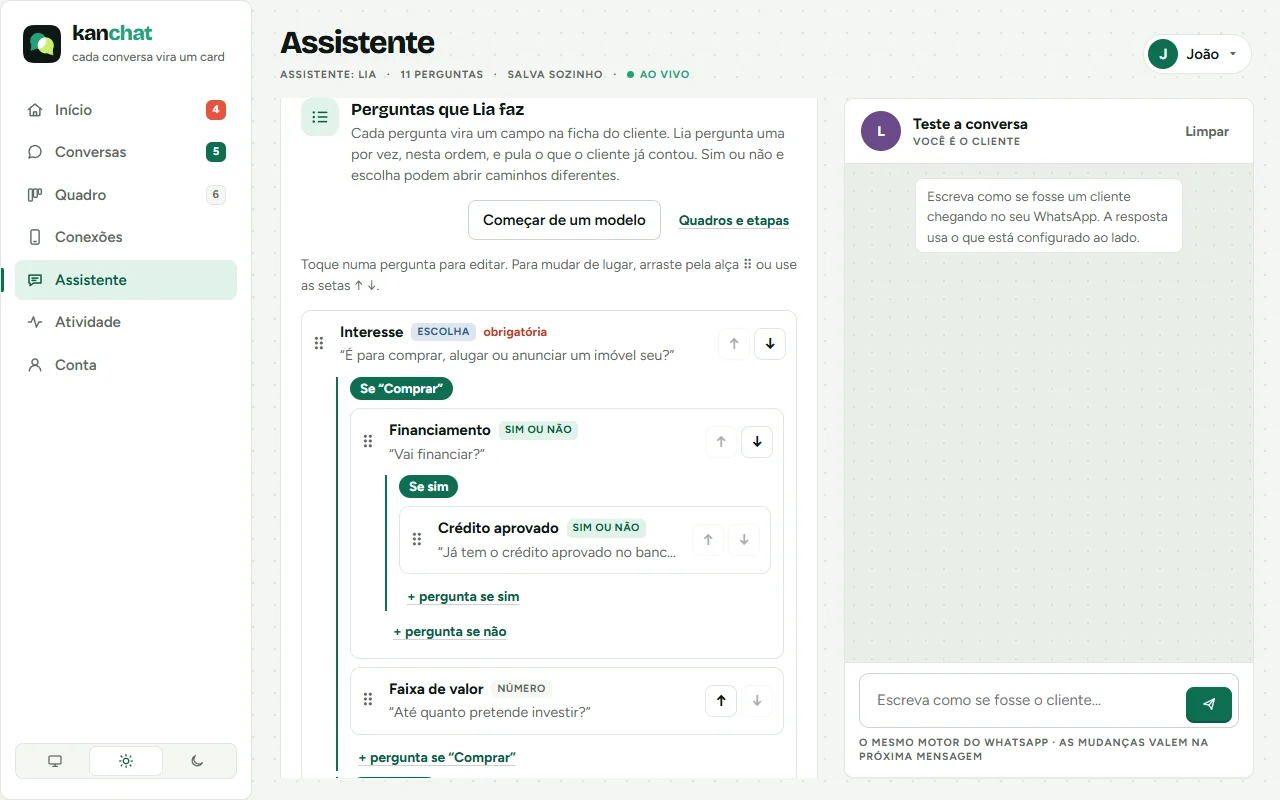Move Faixa de valor up
The image size is (1280, 800).
pyautogui.click(x=721, y=701)
